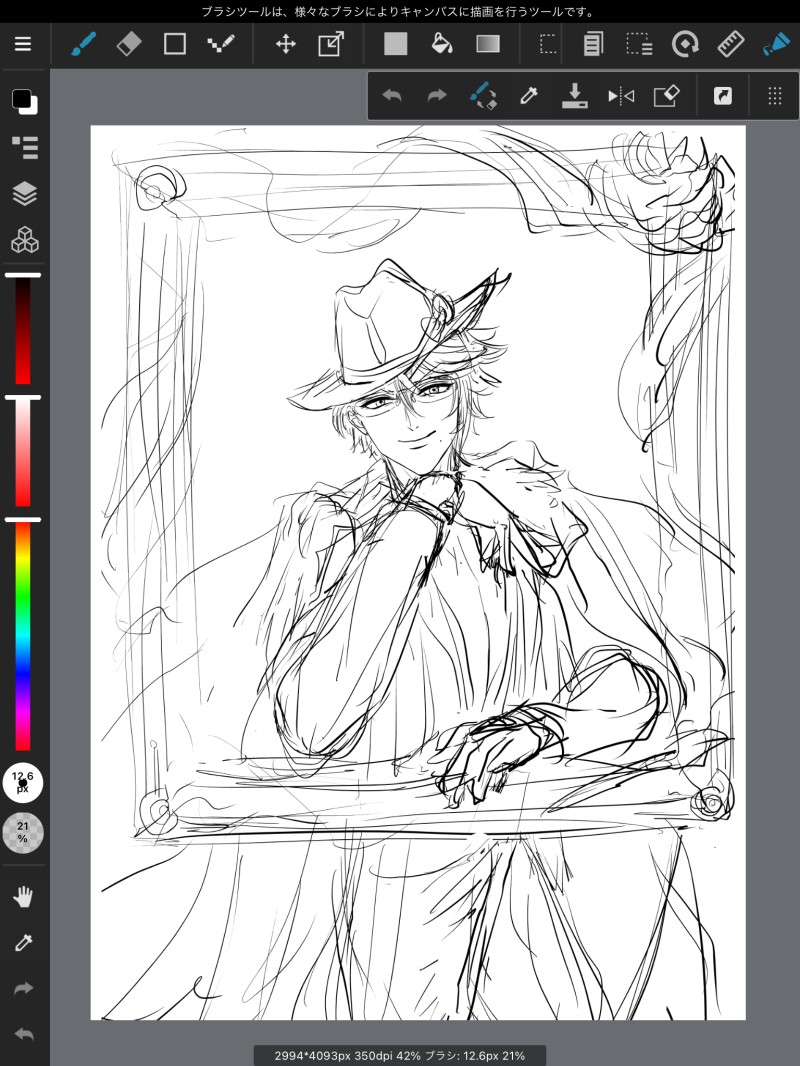The height and width of the screenshot is (1066, 800).
Task: Select the Fill rectangle tool
Action: pyautogui.click(x=395, y=44)
